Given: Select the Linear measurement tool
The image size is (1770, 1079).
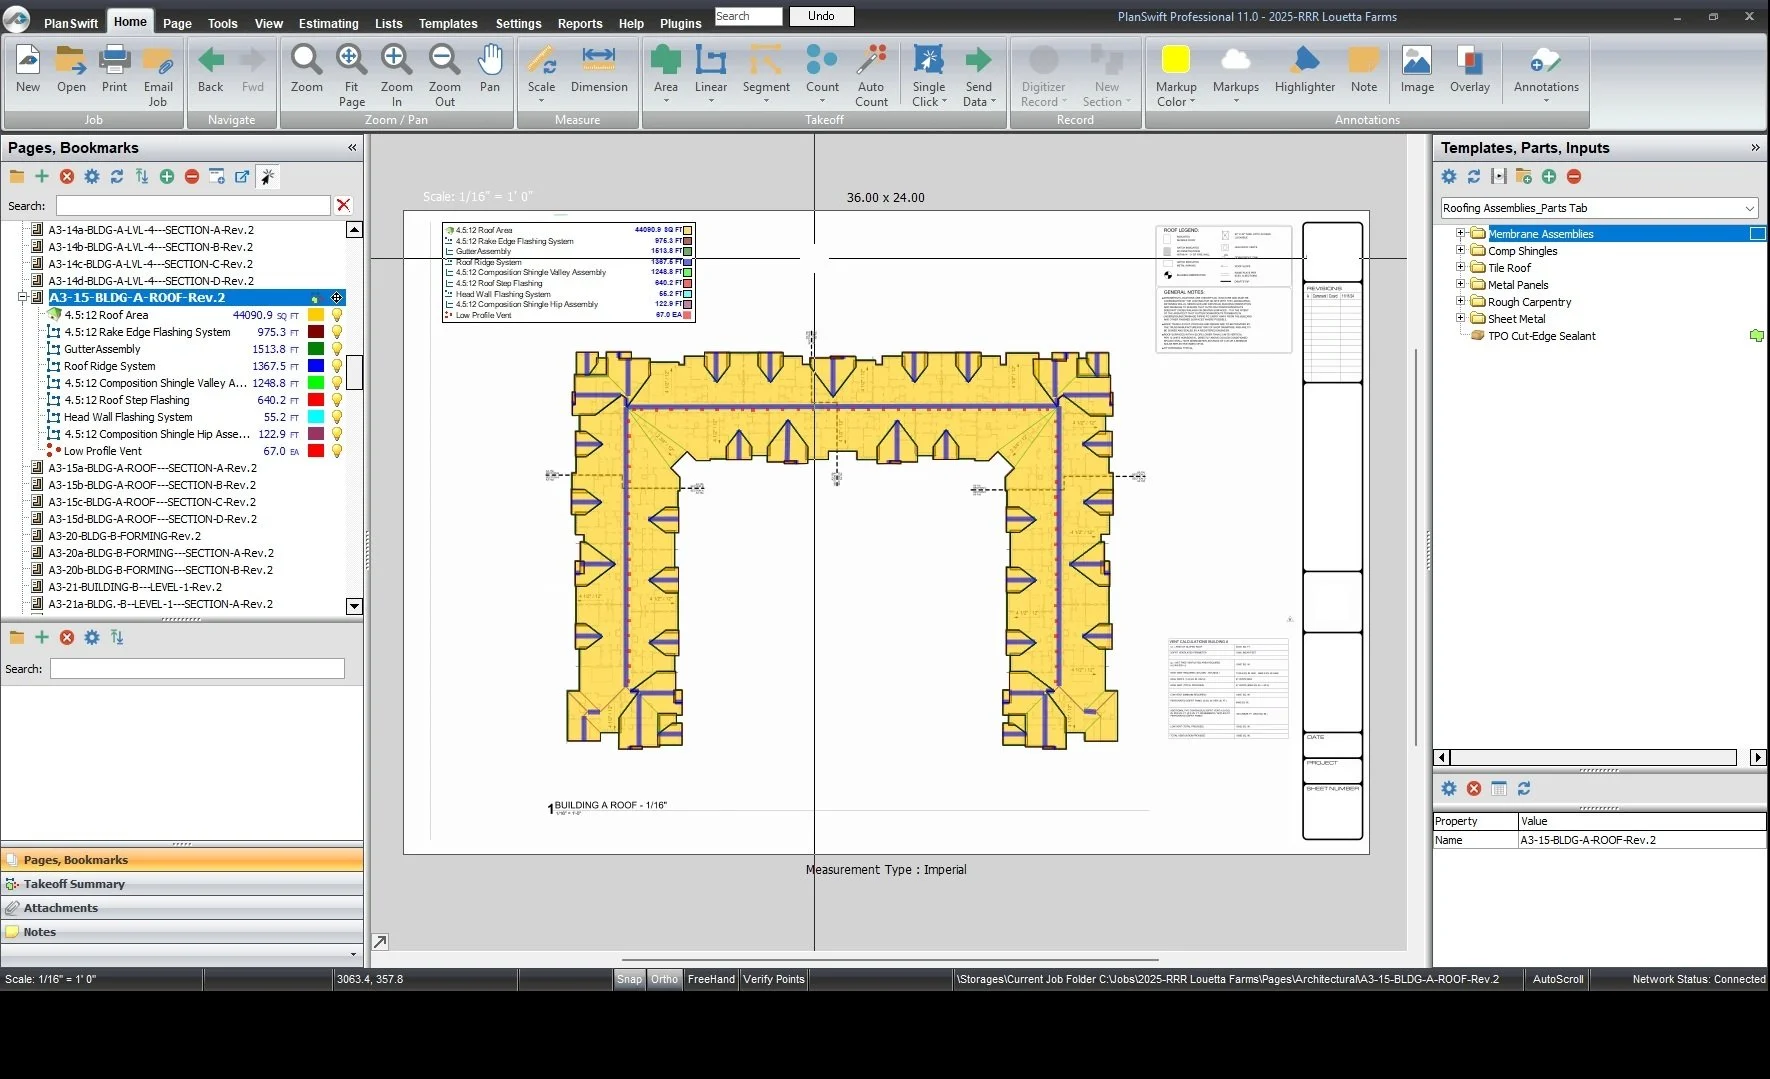Looking at the screenshot, I should pyautogui.click(x=711, y=70).
